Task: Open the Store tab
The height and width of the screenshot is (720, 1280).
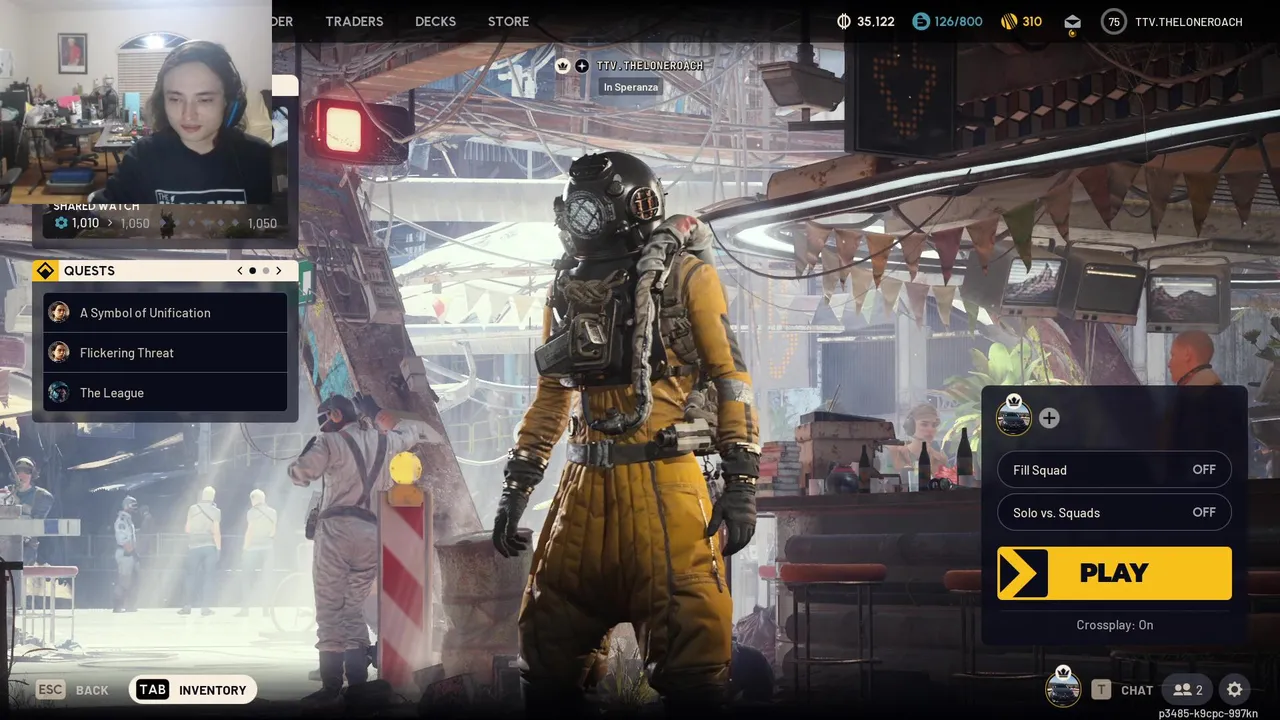Action: click(508, 21)
